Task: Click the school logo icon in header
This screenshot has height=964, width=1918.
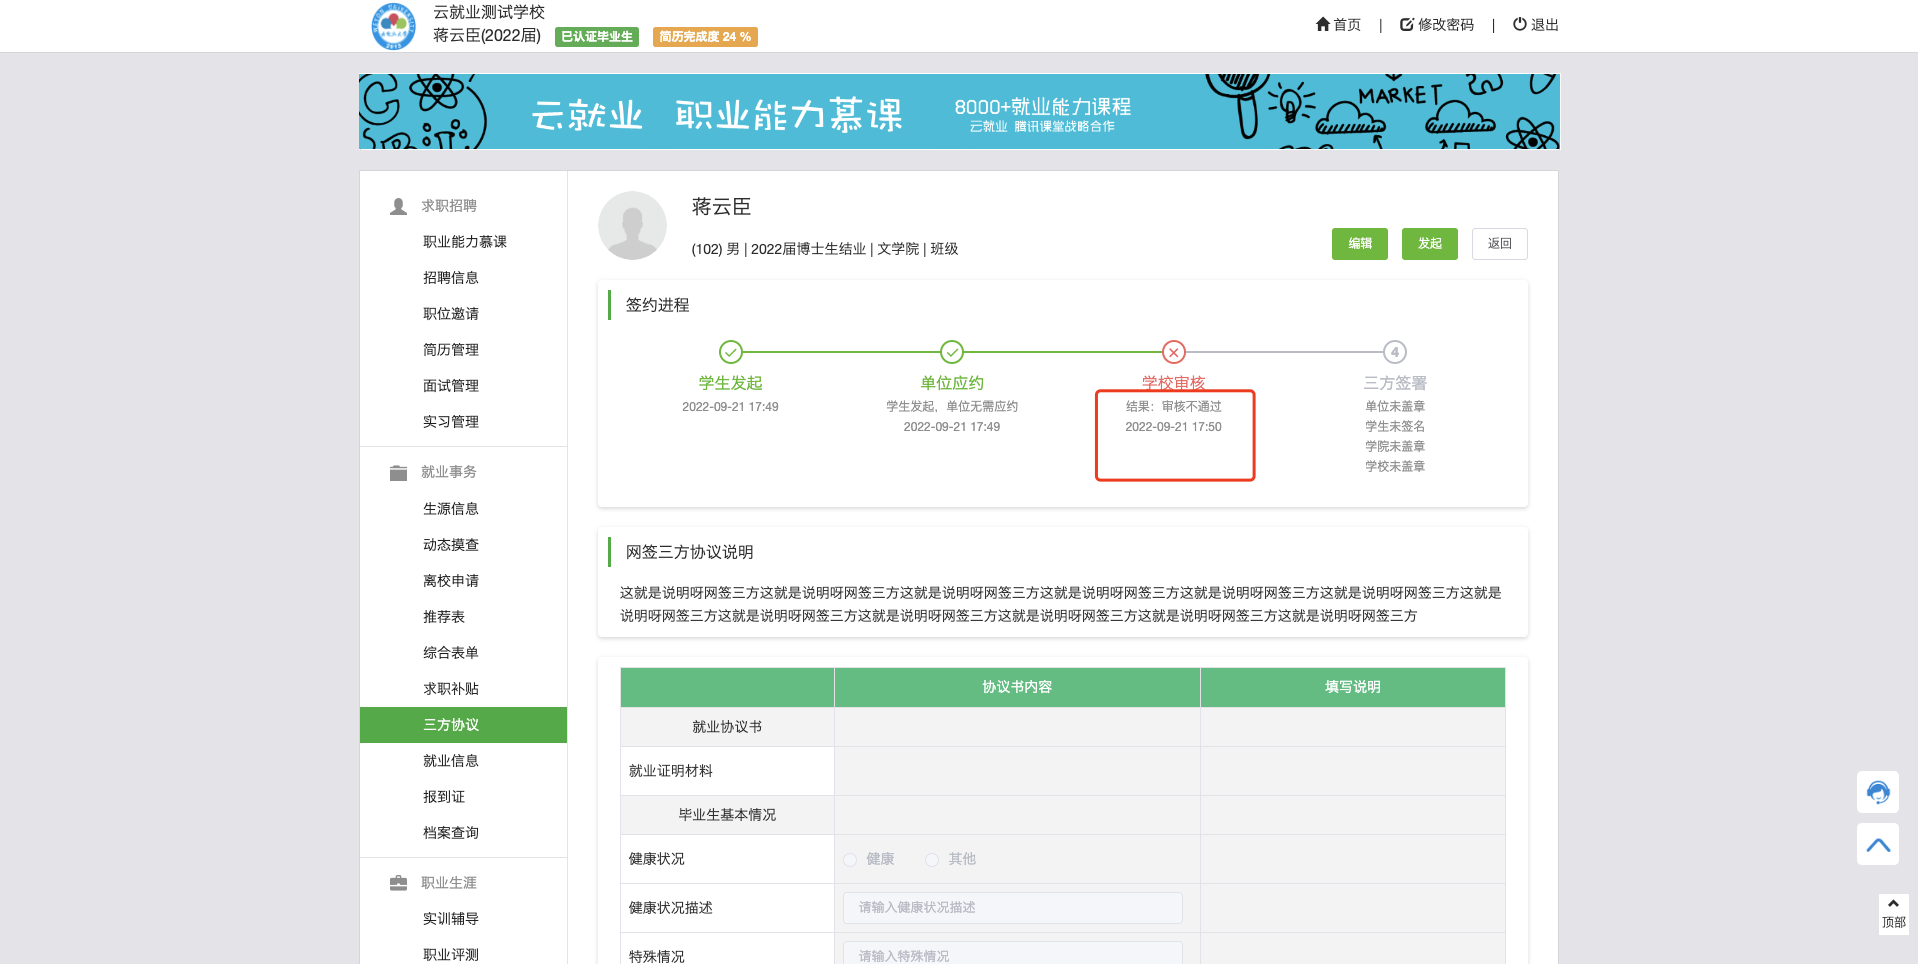Action: coord(393,26)
